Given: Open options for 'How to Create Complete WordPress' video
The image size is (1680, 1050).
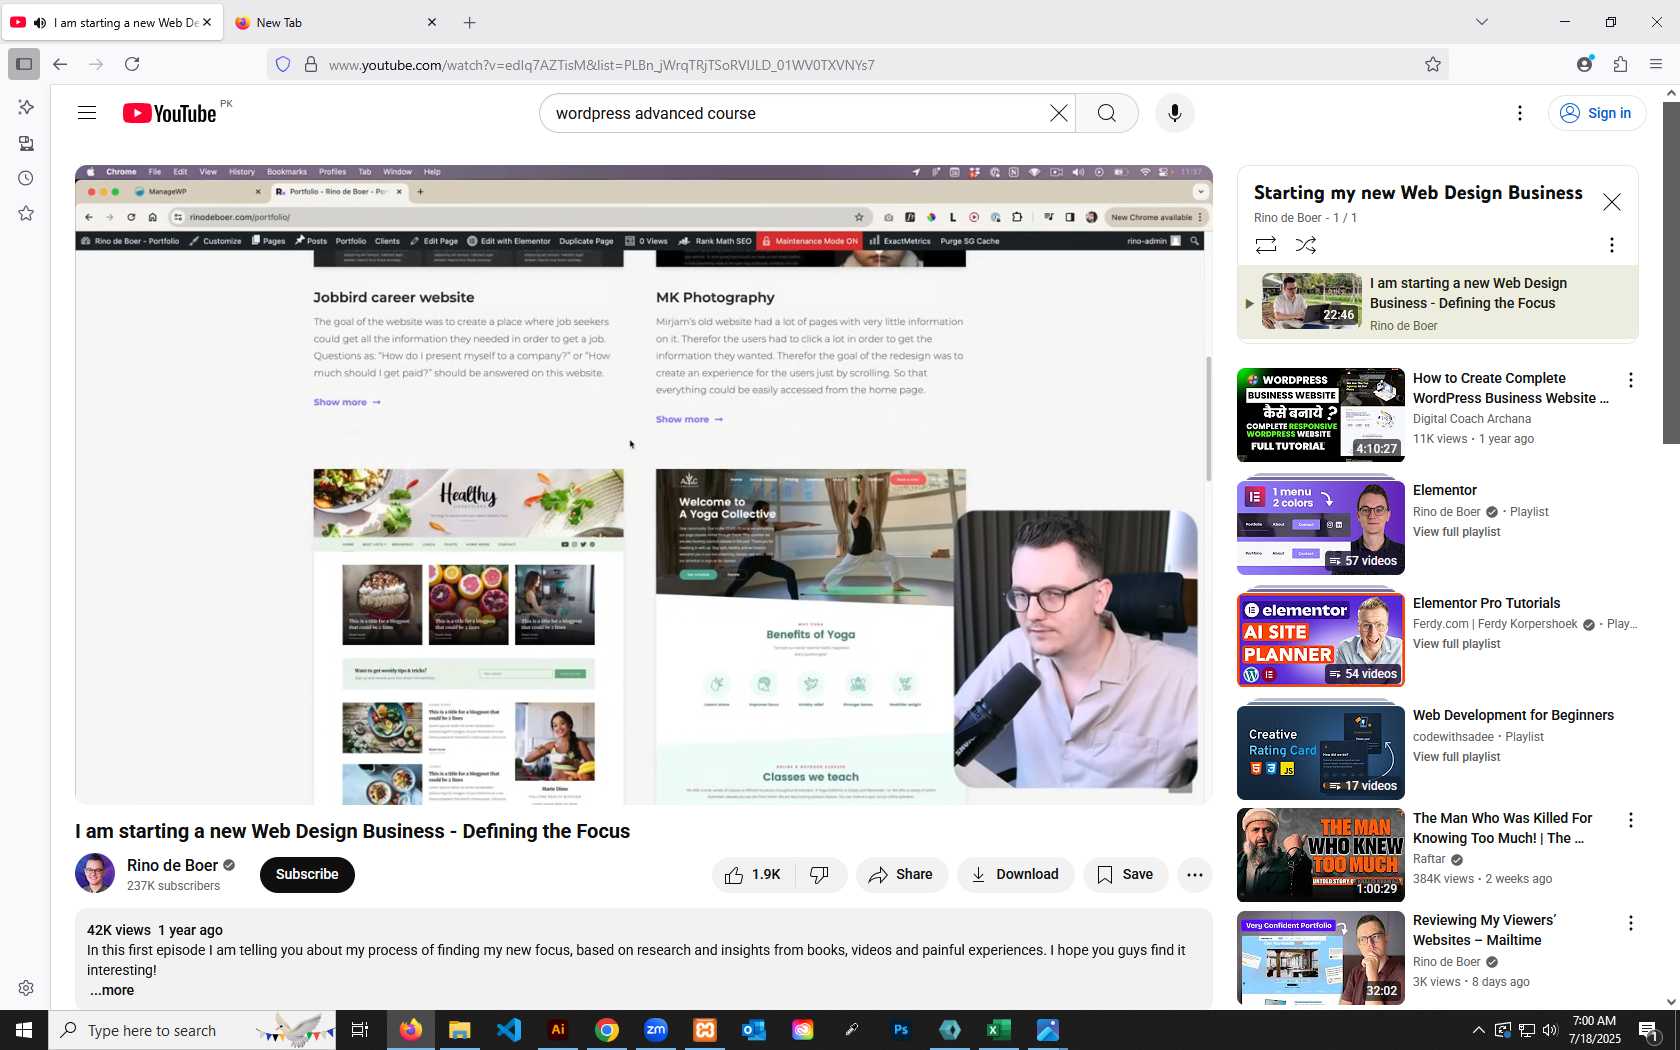Looking at the screenshot, I should 1630,380.
